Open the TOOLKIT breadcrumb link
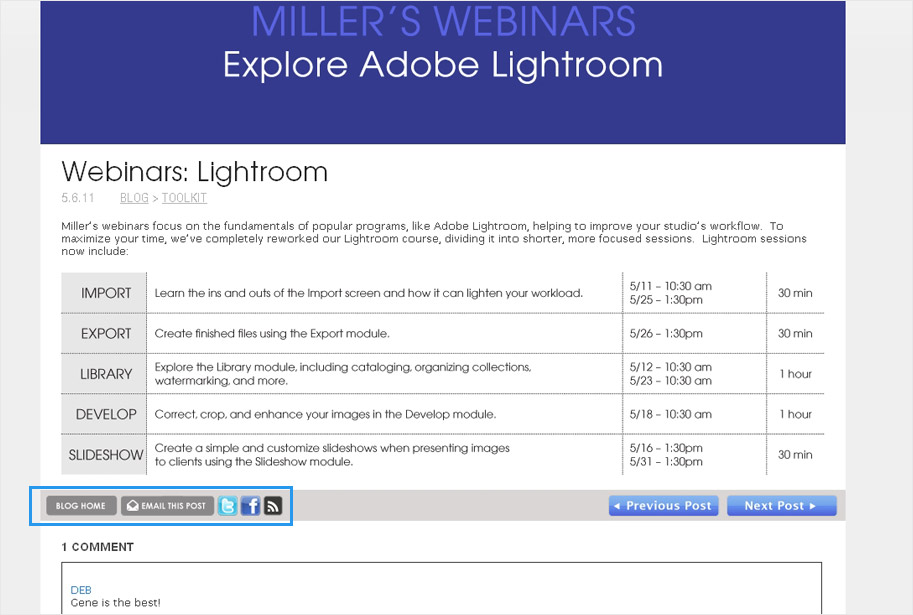Screen dimensions: 913x615 184,198
